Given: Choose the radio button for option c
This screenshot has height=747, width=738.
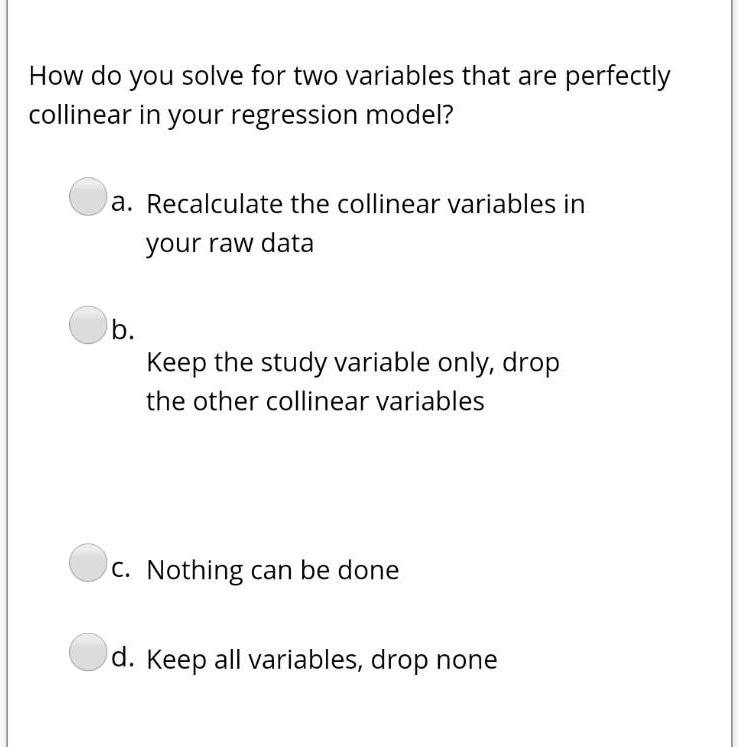Looking at the screenshot, I should (88, 563).
